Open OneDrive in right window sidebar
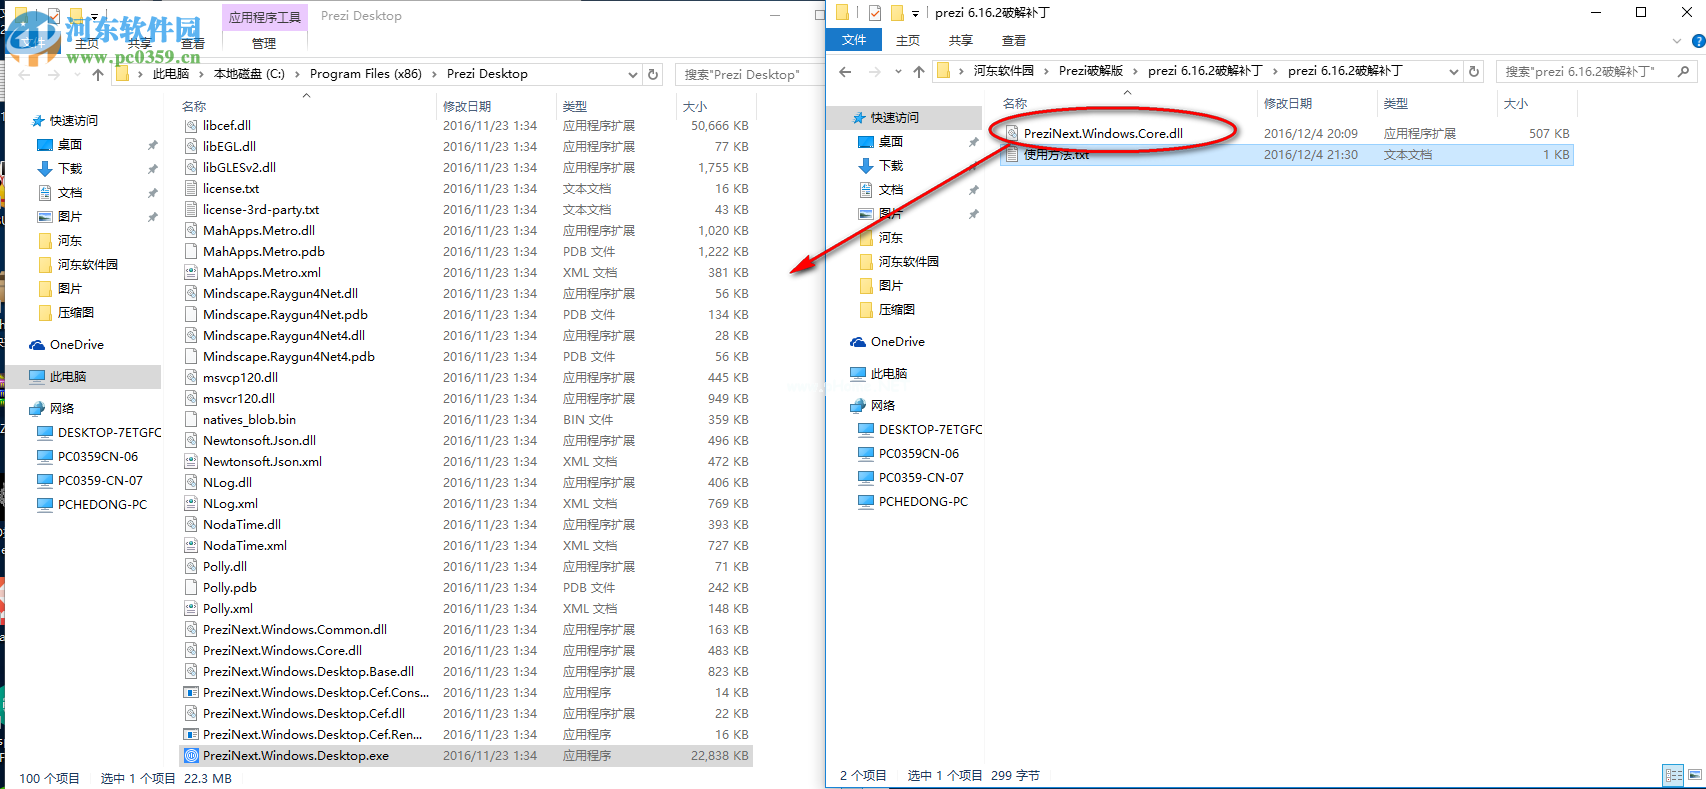 (x=897, y=341)
